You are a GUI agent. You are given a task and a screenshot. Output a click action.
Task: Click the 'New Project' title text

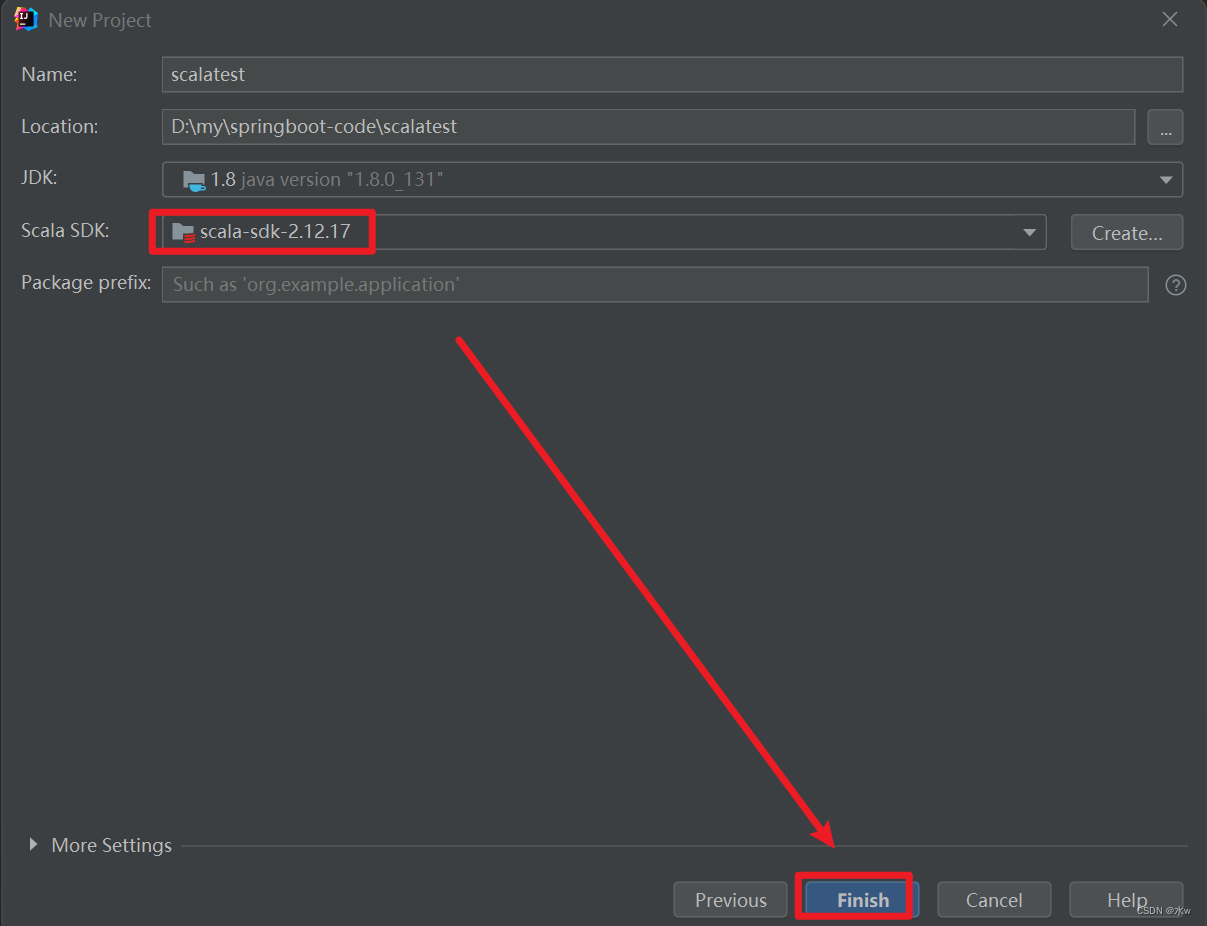[x=100, y=20]
